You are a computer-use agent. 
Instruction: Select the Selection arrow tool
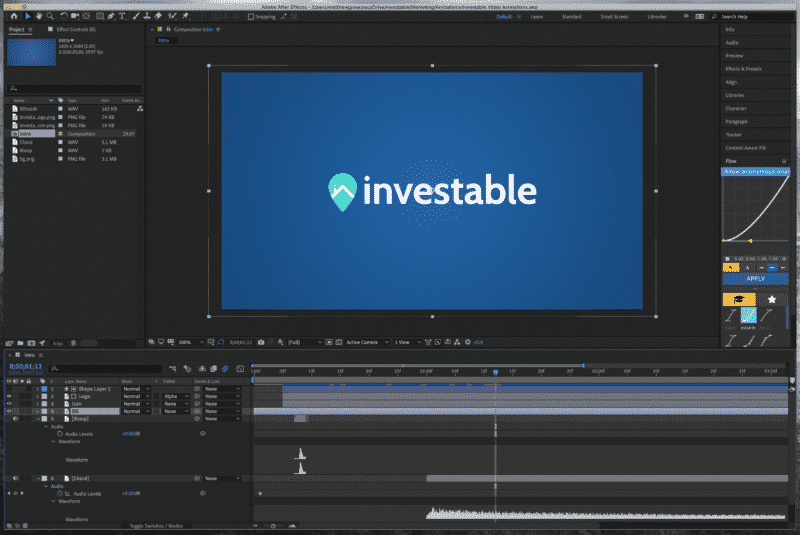pos(28,16)
